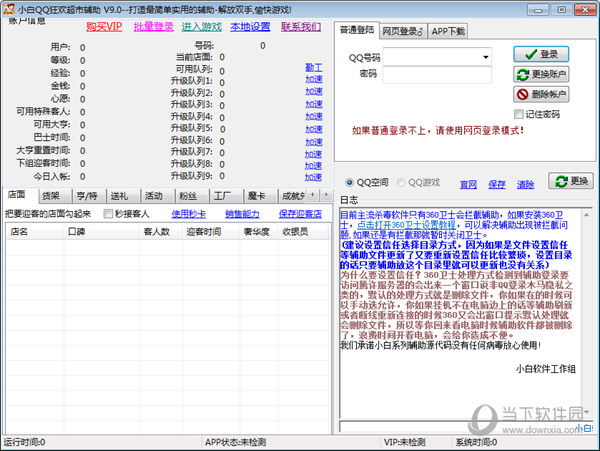Image resolution: width=600 pixels, height=451 pixels.
Task: Open the 官网 link
Action: pos(468,185)
